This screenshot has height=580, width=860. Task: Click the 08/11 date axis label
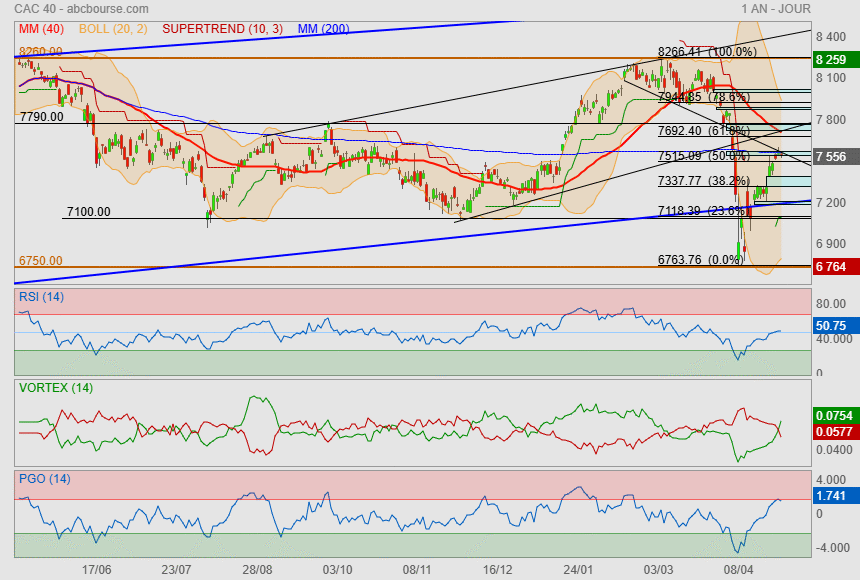coord(417,569)
